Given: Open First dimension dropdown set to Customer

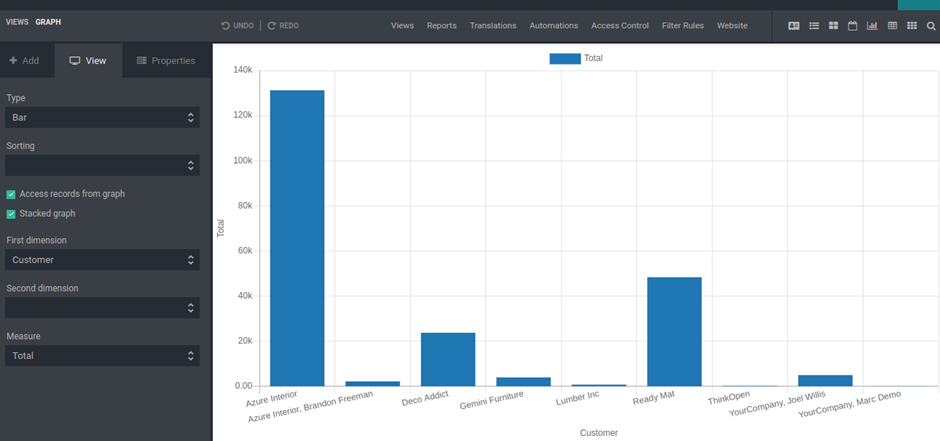Looking at the screenshot, I should [102, 260].
